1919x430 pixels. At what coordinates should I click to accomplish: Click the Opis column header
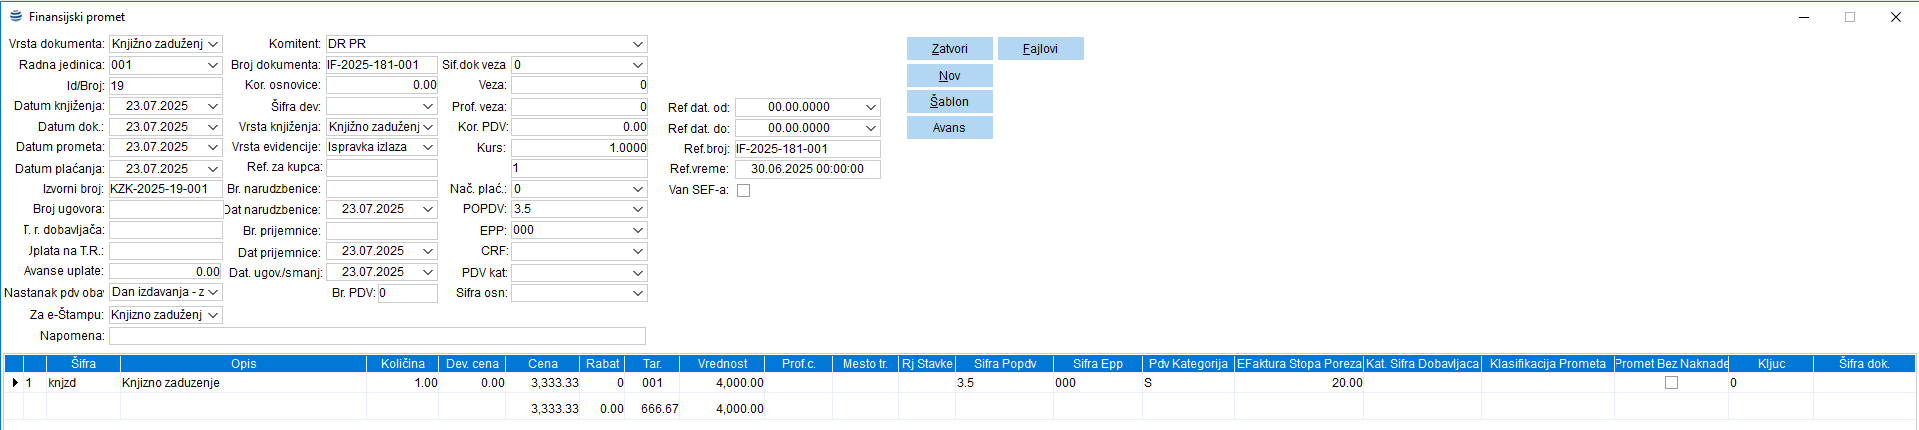[x=243, y=364]
